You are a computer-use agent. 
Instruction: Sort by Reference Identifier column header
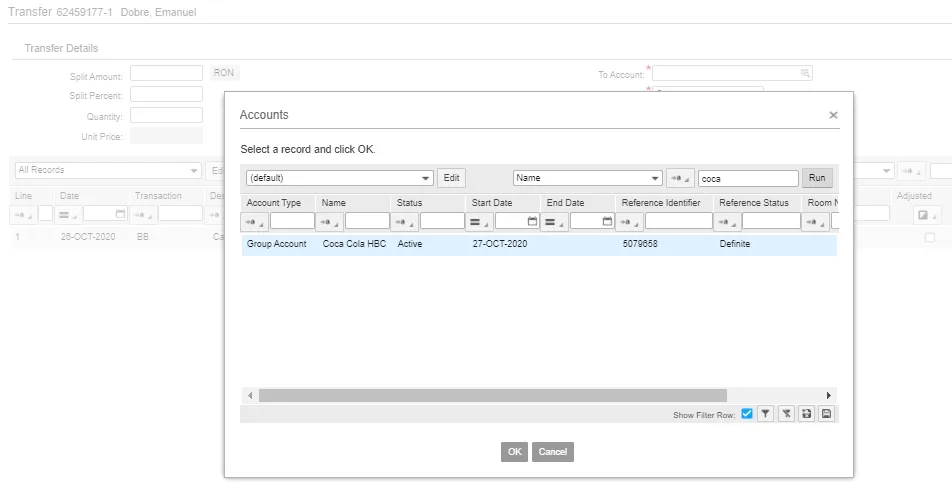(661, 203)
